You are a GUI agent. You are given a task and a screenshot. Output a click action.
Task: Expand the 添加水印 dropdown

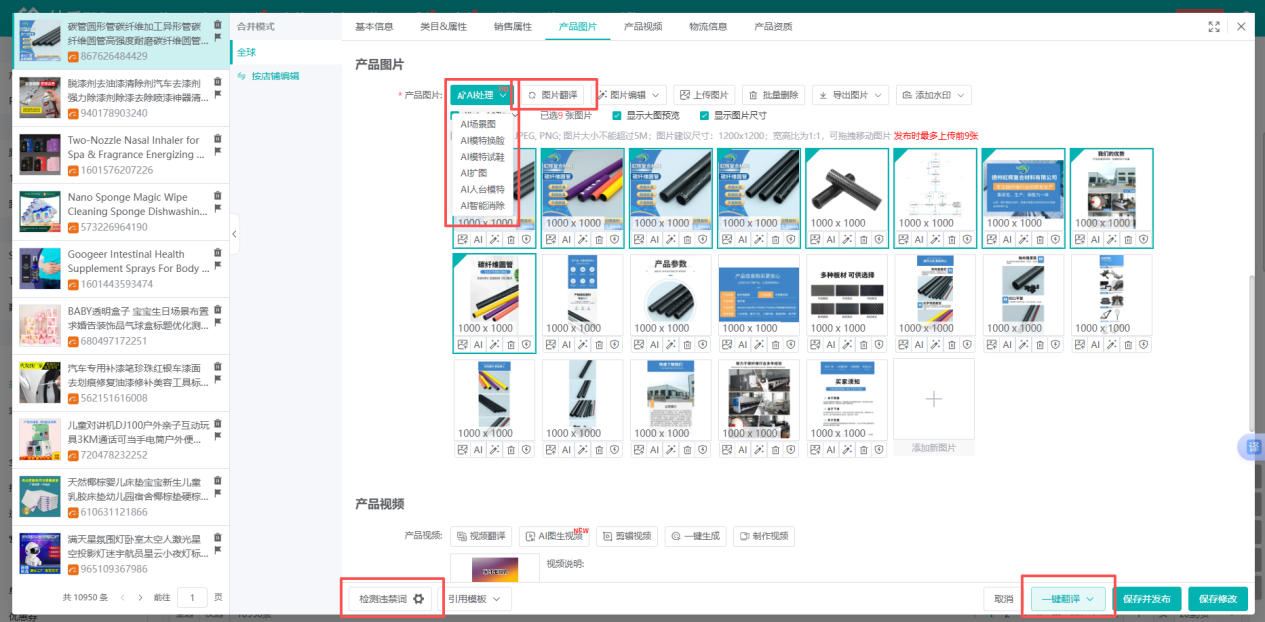(x=934, y=95)
